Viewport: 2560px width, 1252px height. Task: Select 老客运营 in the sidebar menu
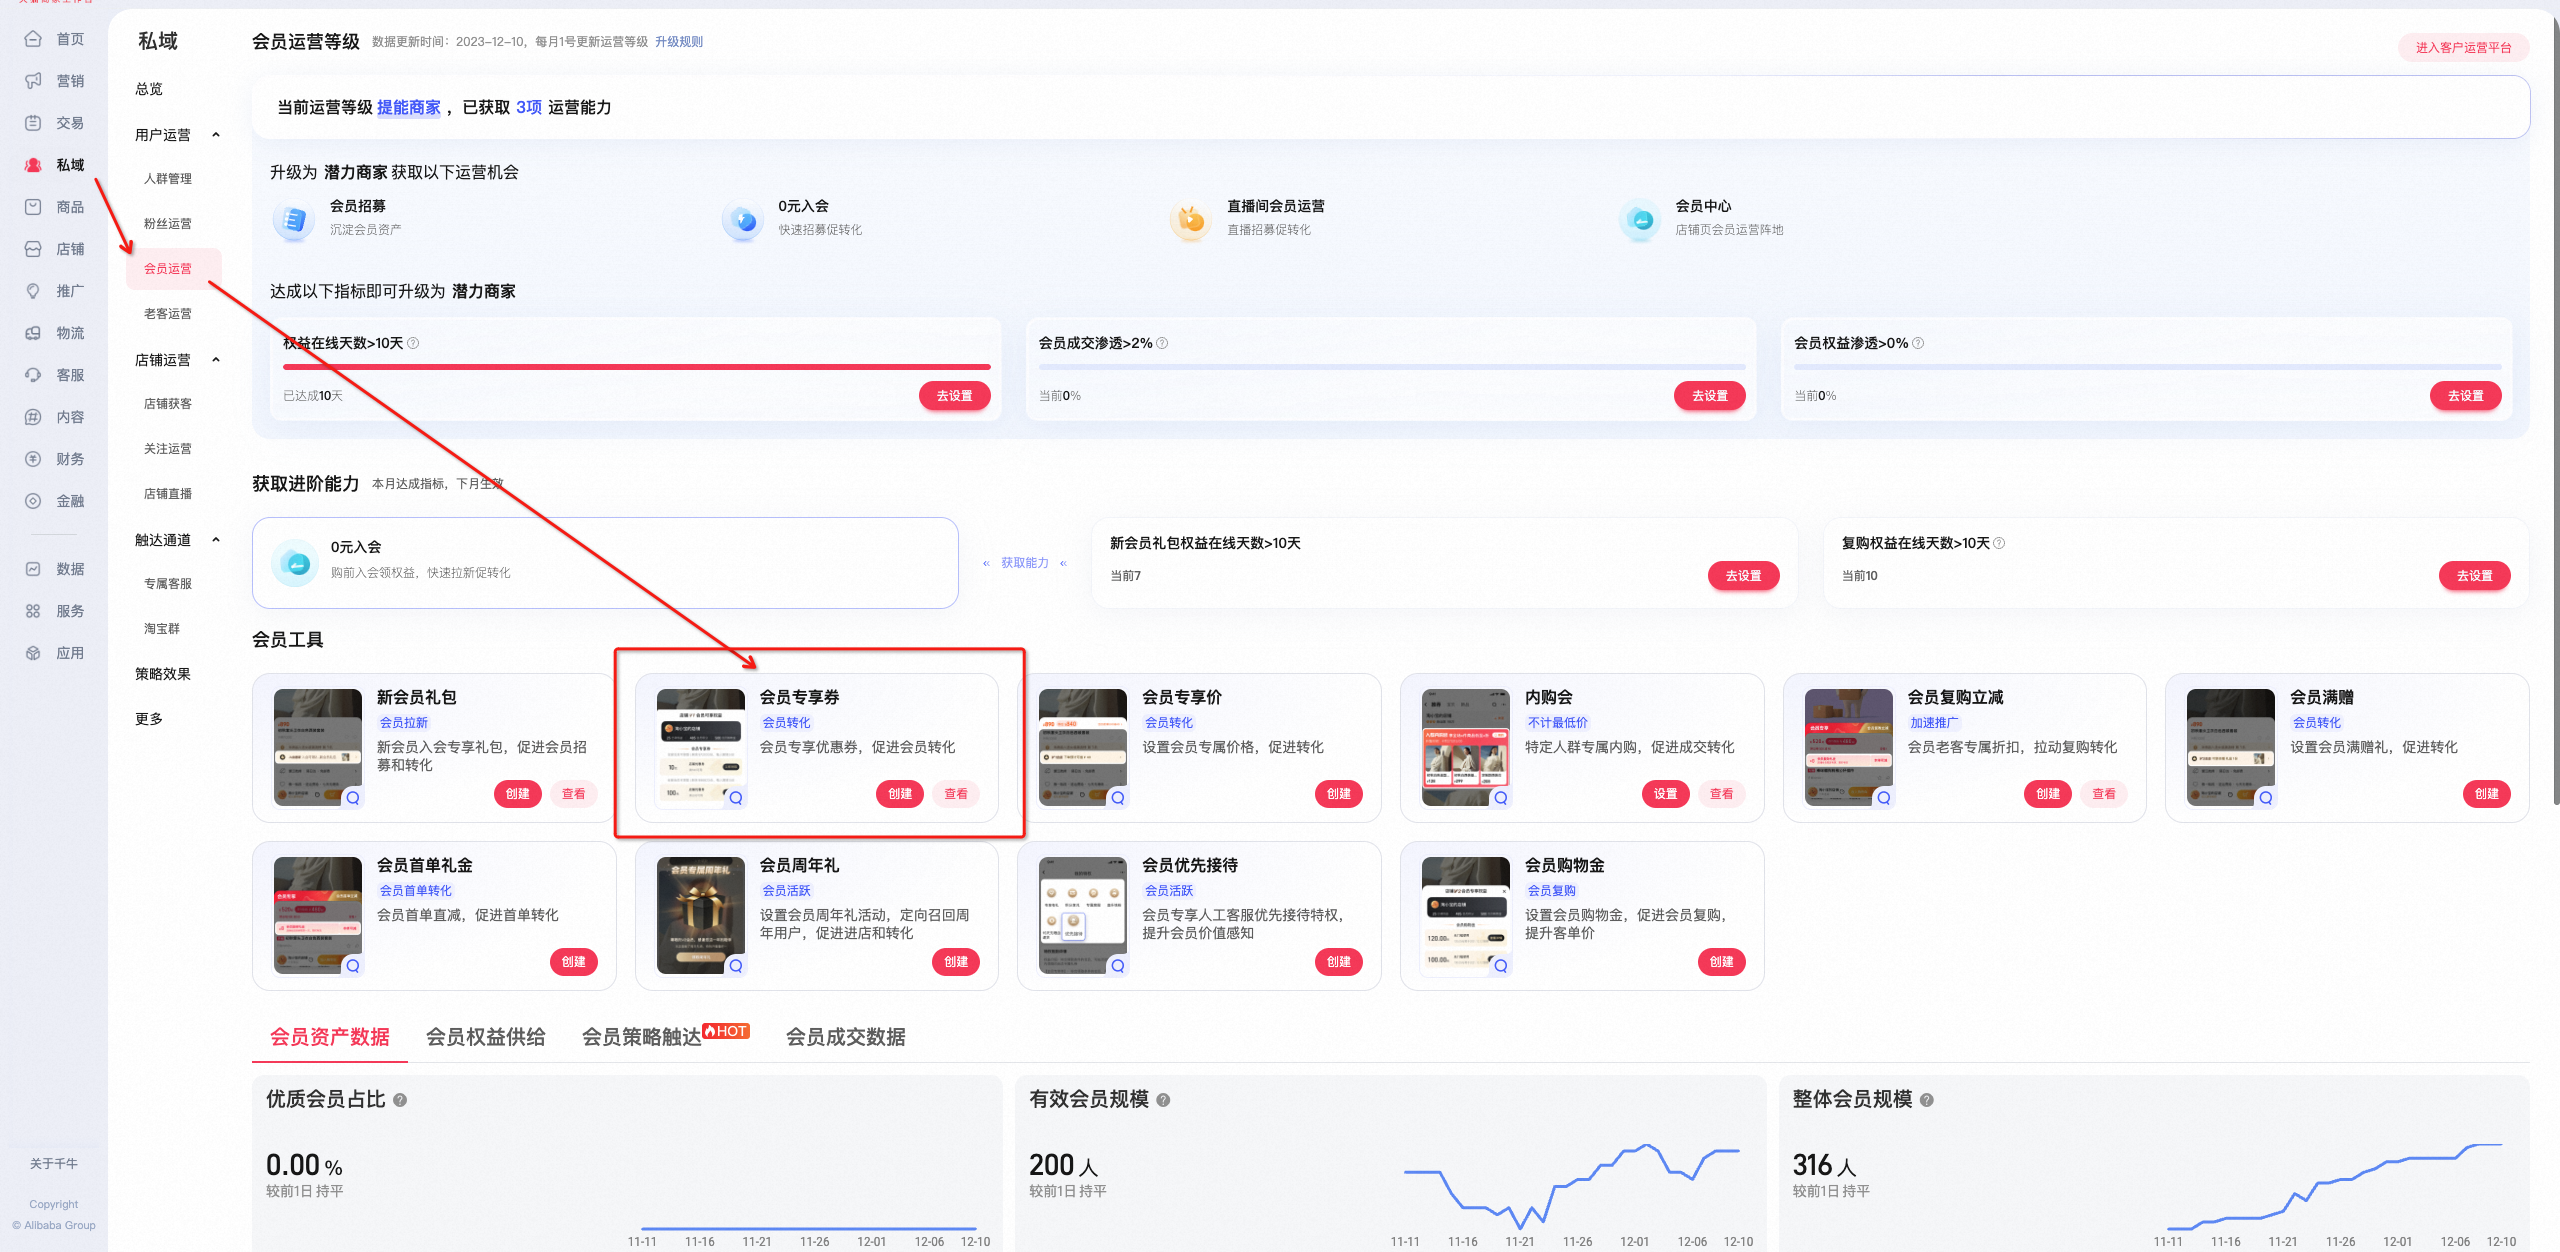coord(168,314)
